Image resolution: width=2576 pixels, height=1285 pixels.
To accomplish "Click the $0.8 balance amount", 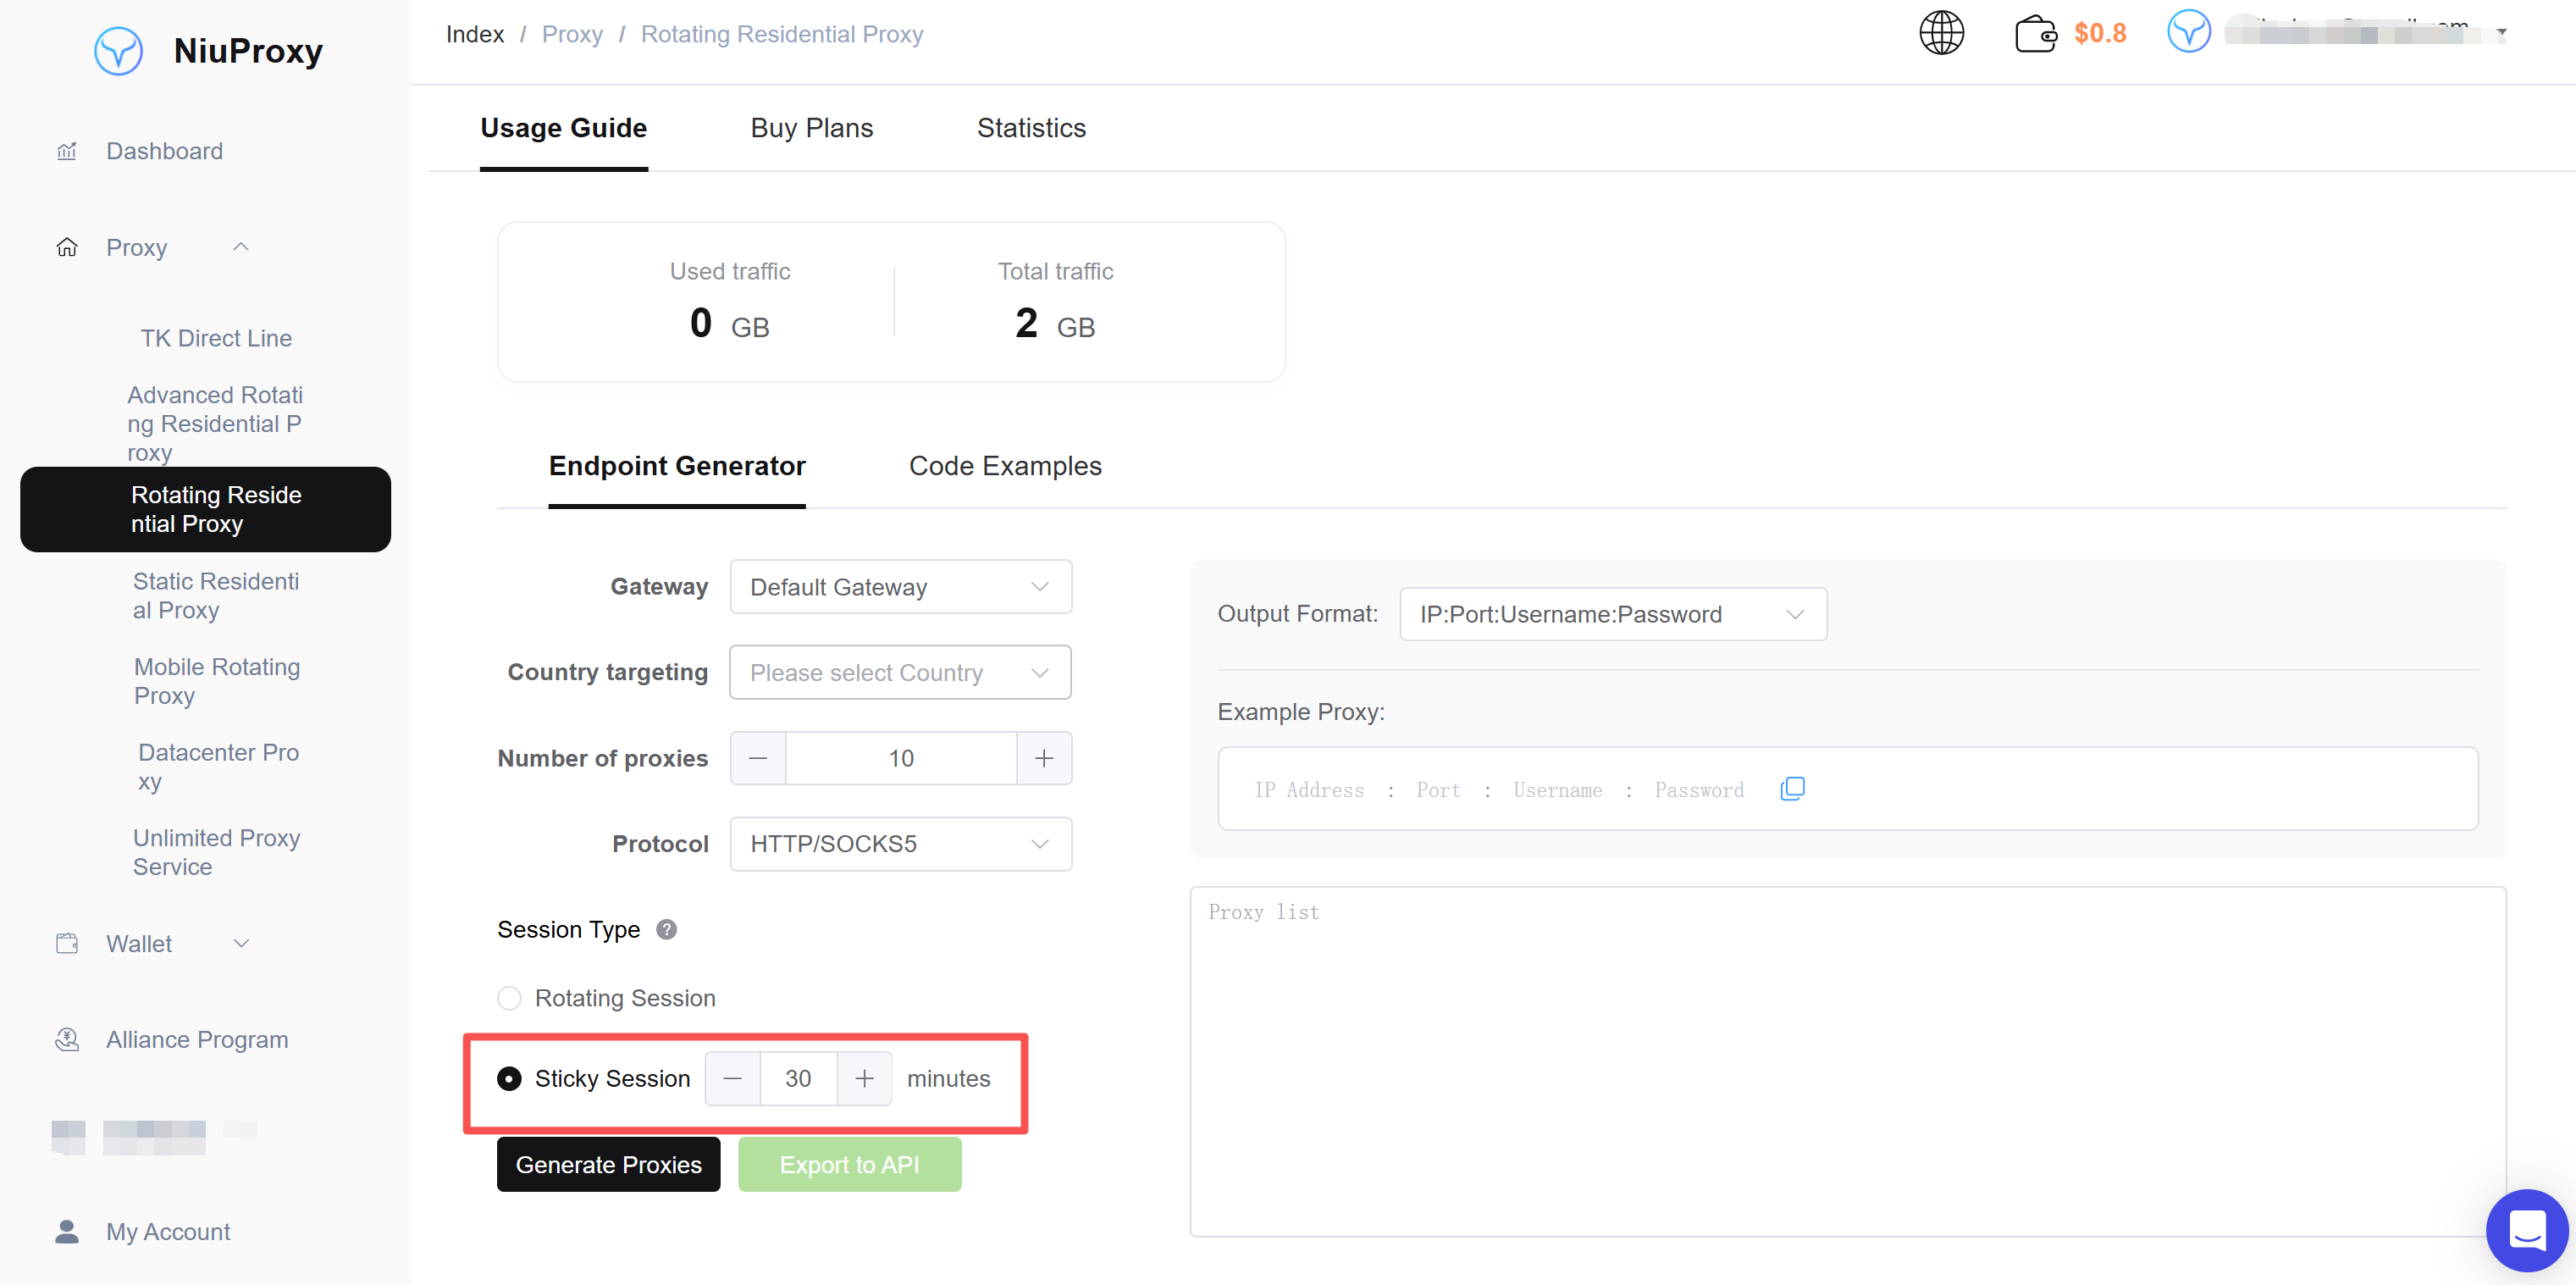I will pos(2100,33).
